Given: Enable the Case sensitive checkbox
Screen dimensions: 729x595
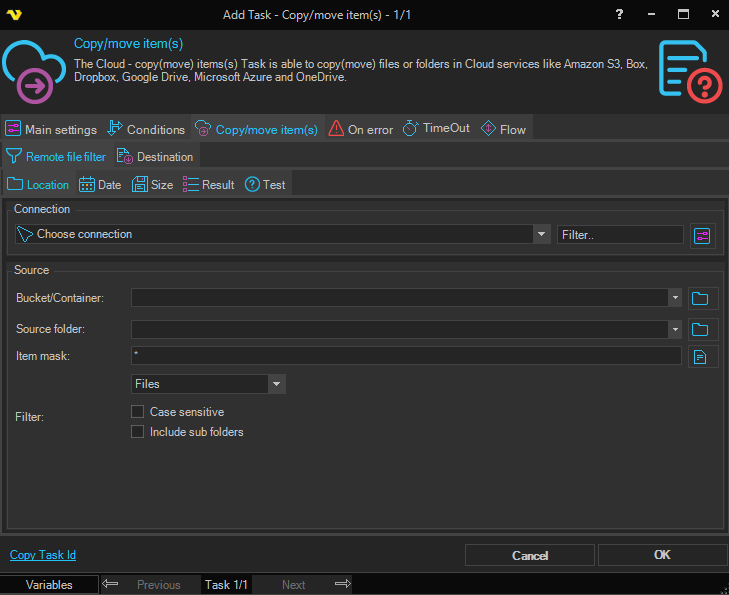Looking at the screenshot, I should point(138,412).
